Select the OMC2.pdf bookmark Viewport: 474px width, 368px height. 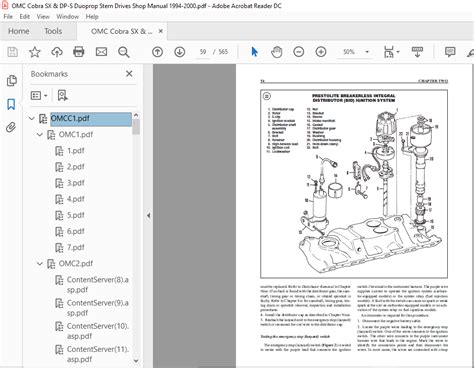coord(76,264)
